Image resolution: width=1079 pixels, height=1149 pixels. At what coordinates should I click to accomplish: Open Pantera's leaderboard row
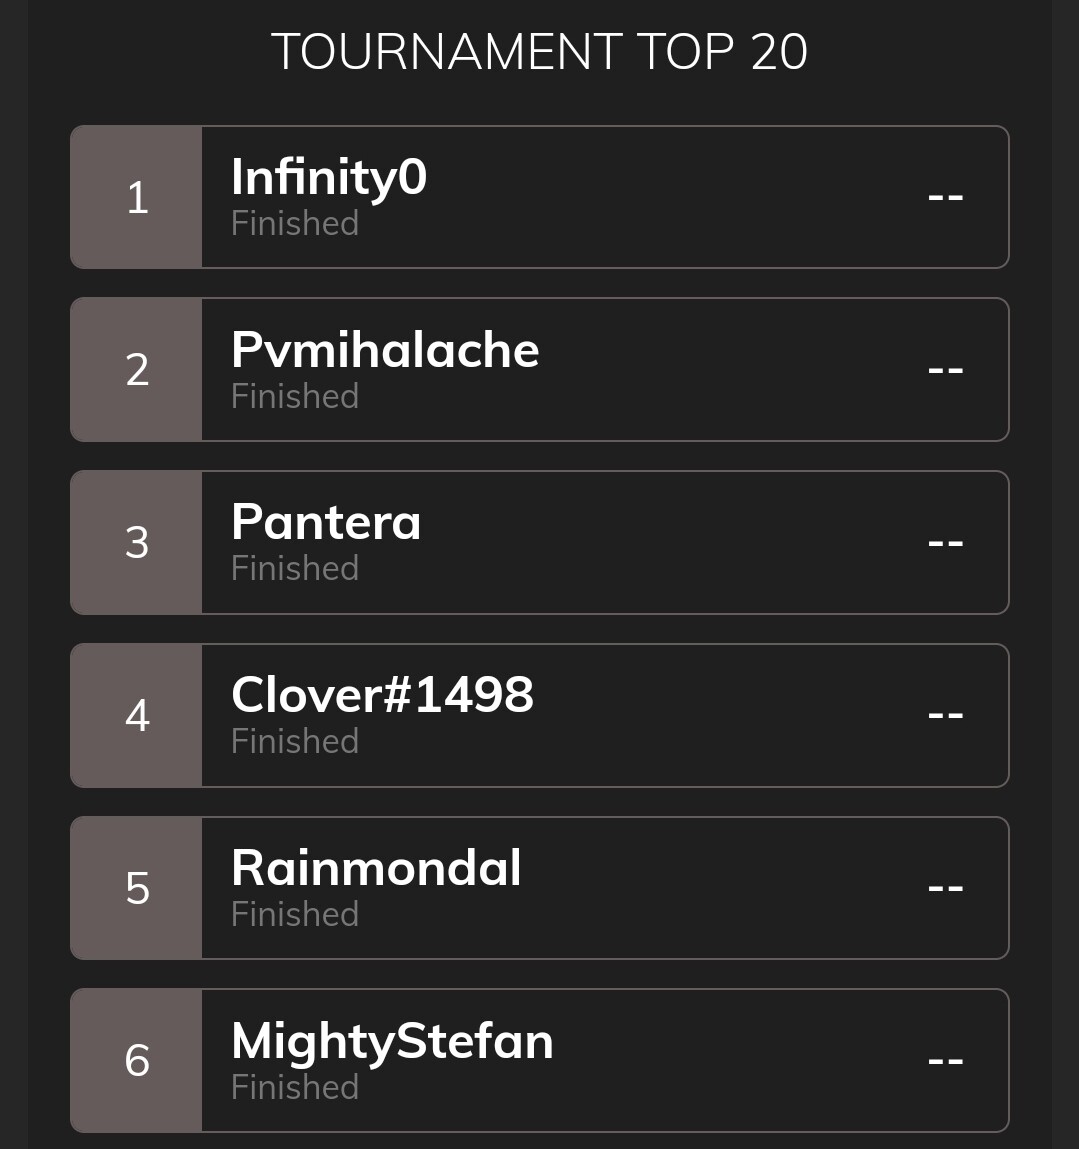[540, 542]
